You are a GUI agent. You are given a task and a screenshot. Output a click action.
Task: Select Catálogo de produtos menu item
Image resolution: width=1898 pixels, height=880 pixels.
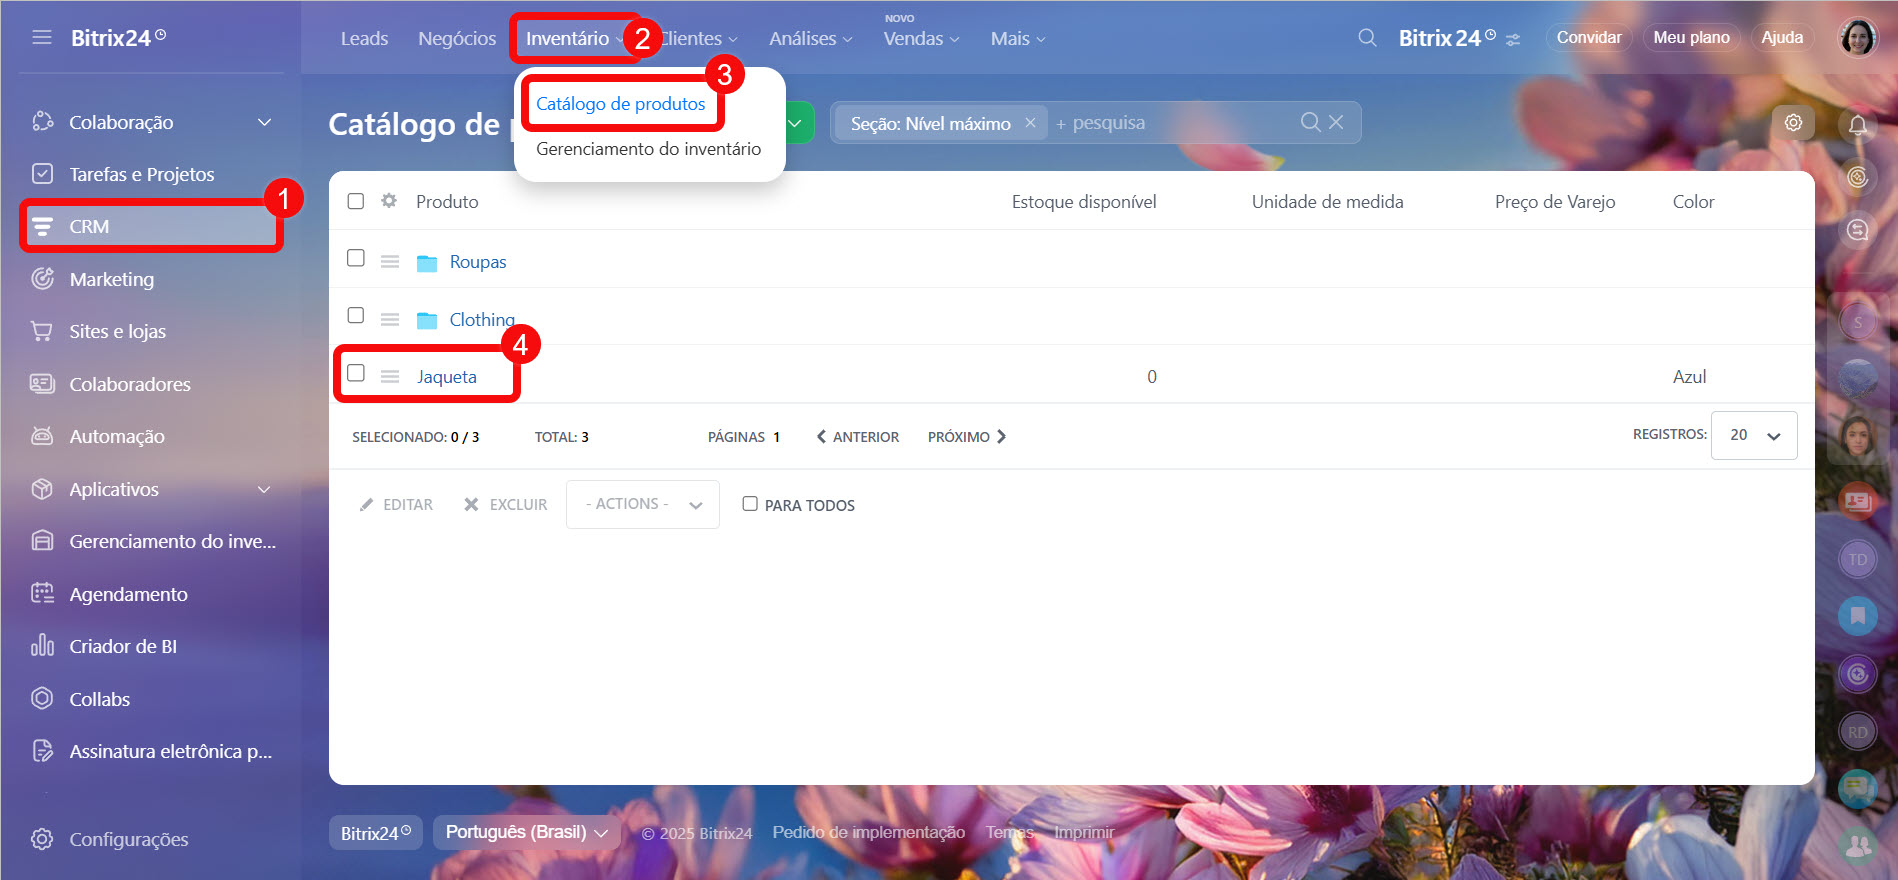point(620,103)
